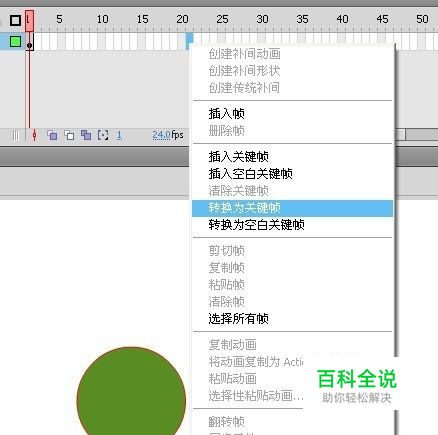
Task: Click the frame 25 label on the ruler
Action: click(222, 19)
